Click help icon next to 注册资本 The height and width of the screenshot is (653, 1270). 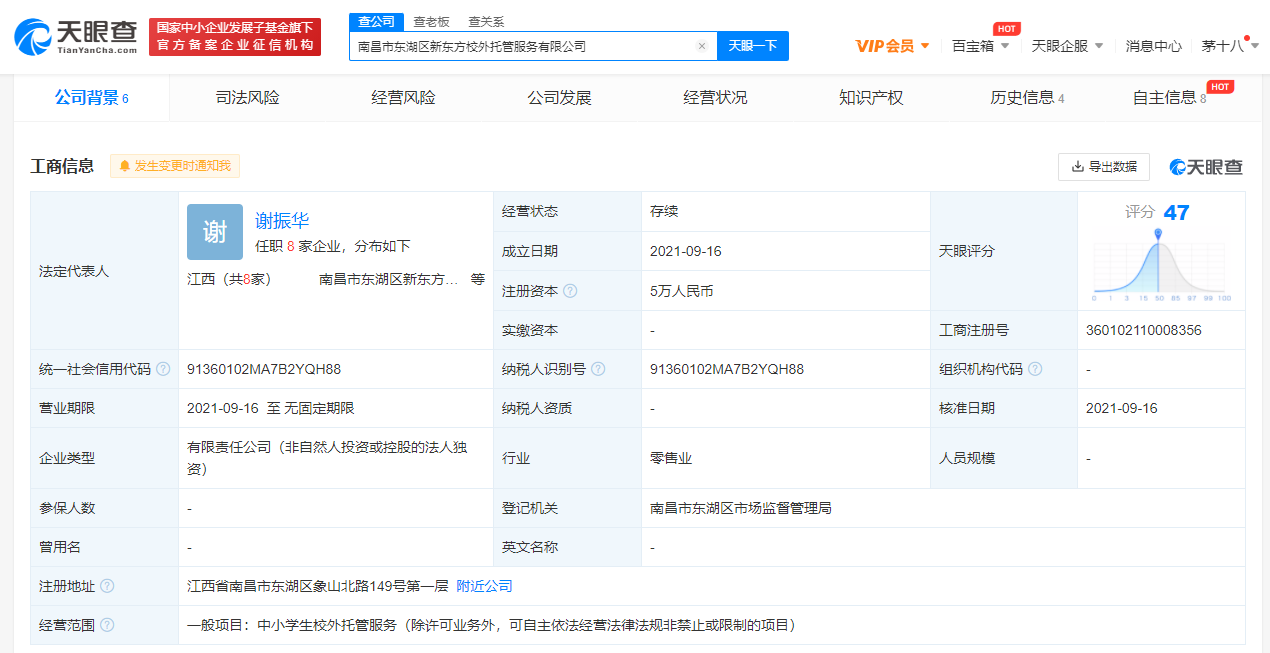570,291
